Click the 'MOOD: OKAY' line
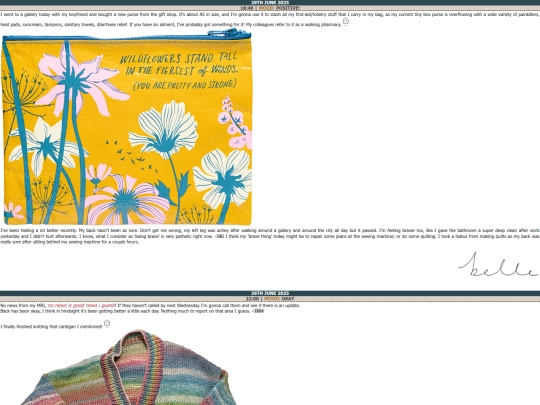Screen dimensions: 540x405 coord(270,299)
